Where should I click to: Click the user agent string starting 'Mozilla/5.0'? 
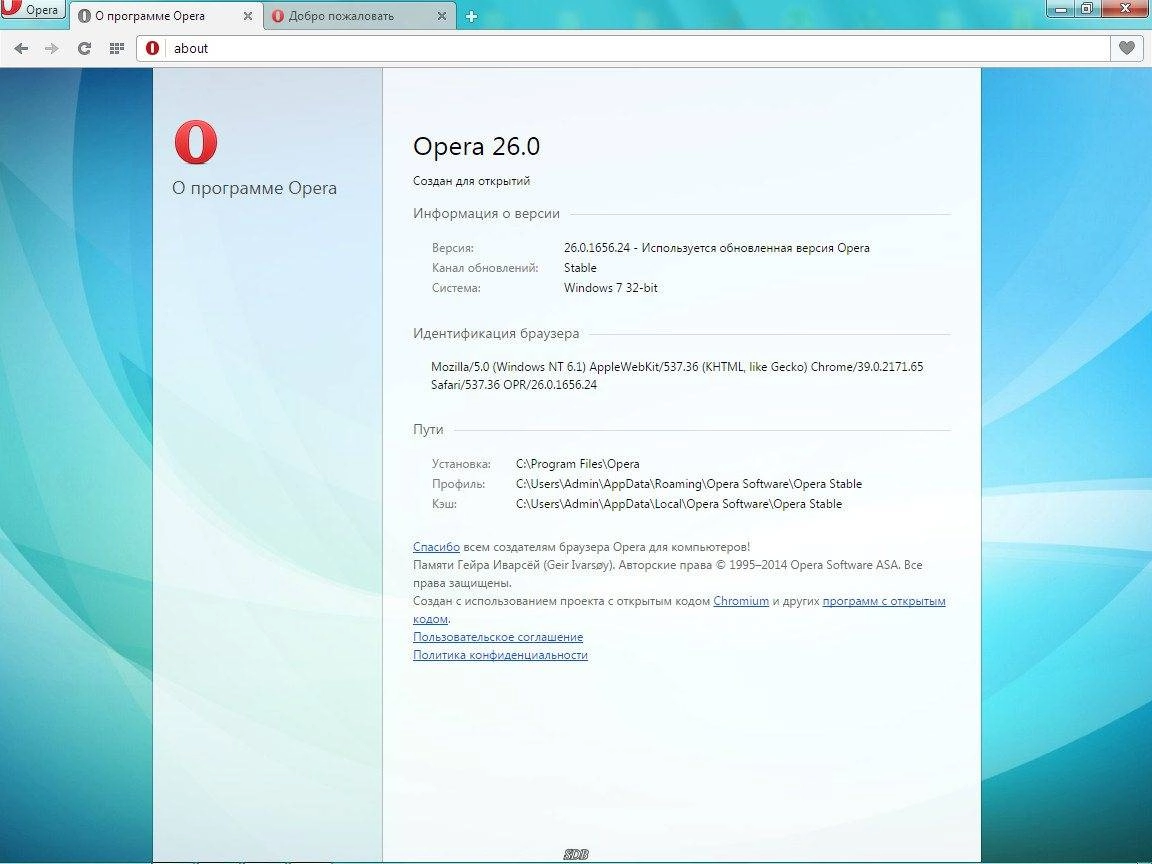coord(677,375)
